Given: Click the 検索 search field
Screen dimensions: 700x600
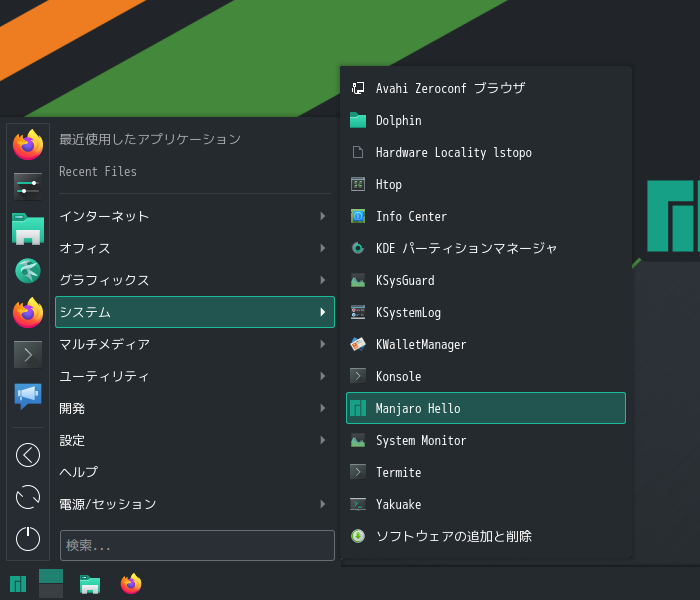Looking at the screenshot, I should click(197, 545).
